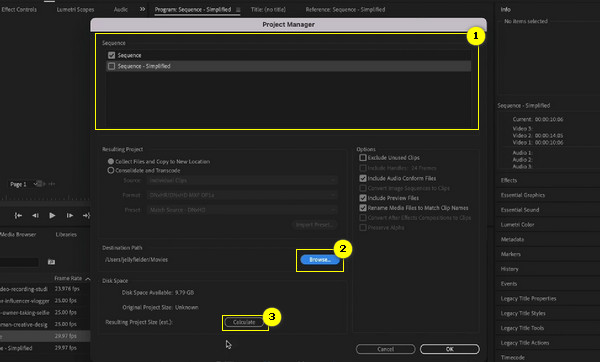Screen dimensions: 600x362
Task: Toggle Include Preview Files checkbox
Action: [x=363, y=198]
